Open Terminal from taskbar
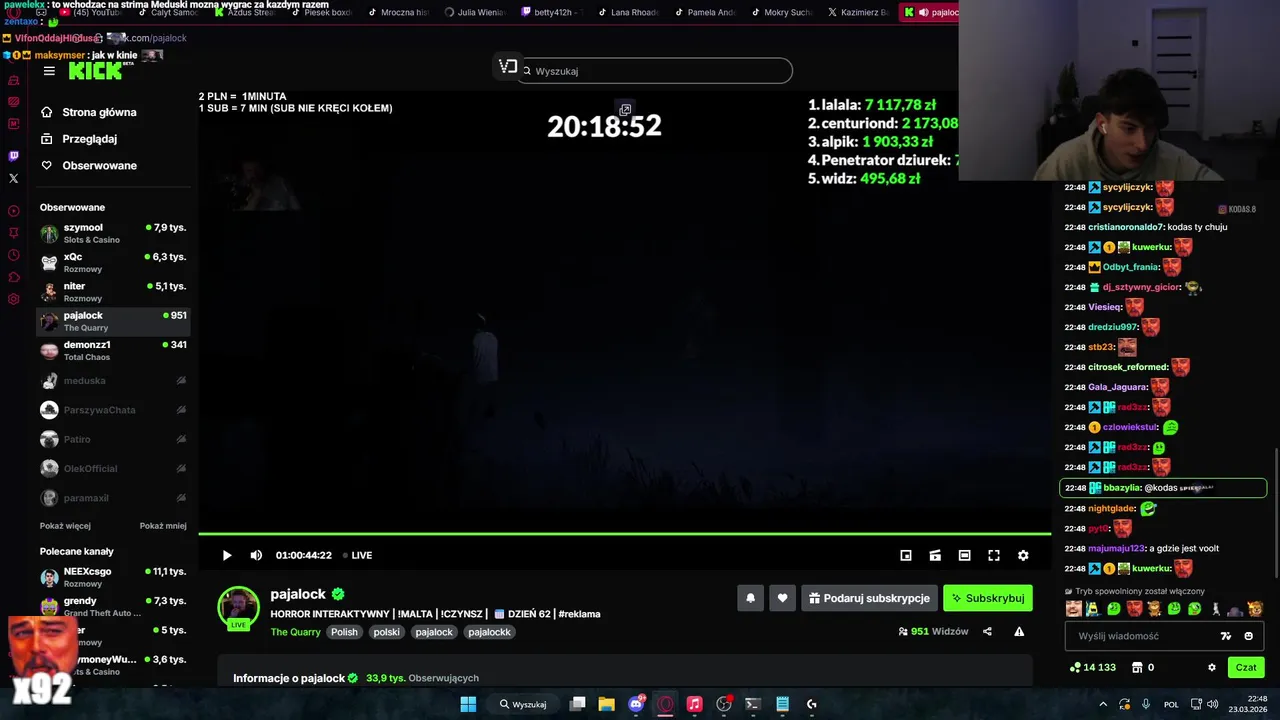This screenshot has height=720, width=1280. point(753,704)
